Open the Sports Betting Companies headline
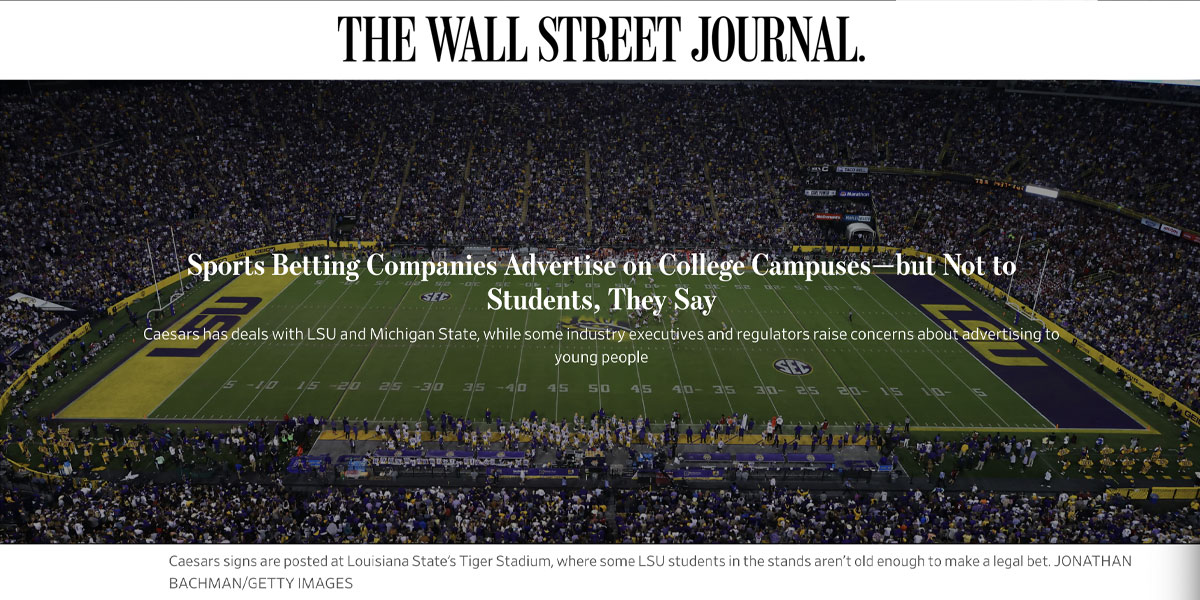 (601, 267)
